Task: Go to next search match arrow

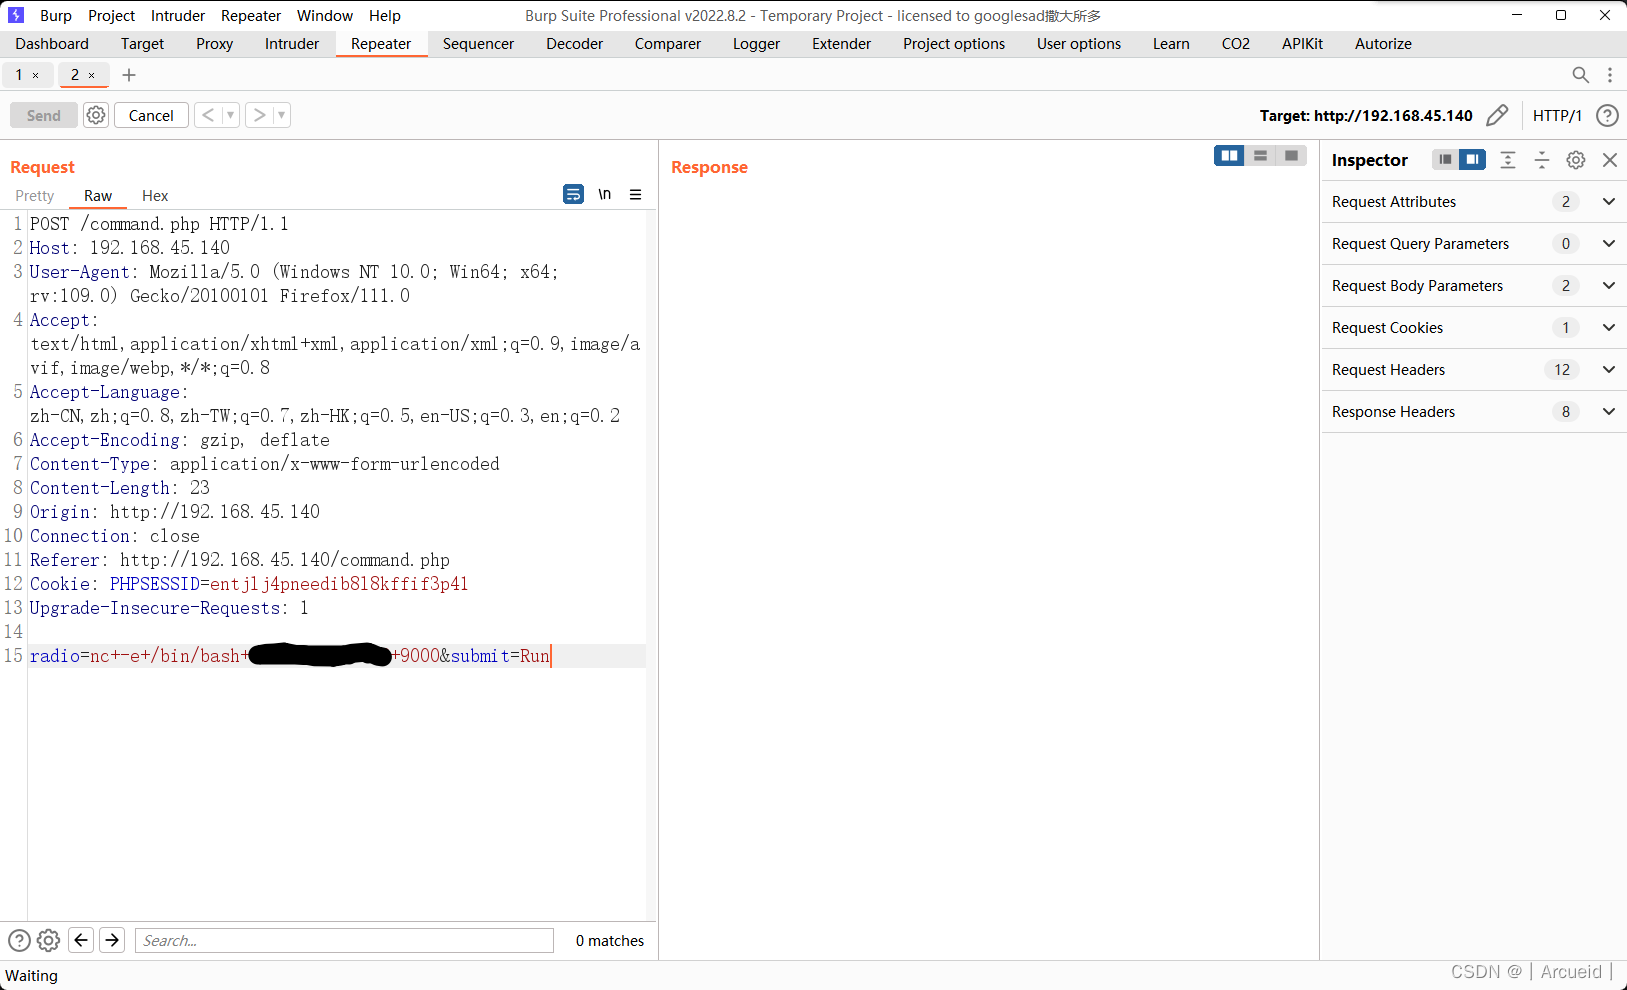Action: 112,940
